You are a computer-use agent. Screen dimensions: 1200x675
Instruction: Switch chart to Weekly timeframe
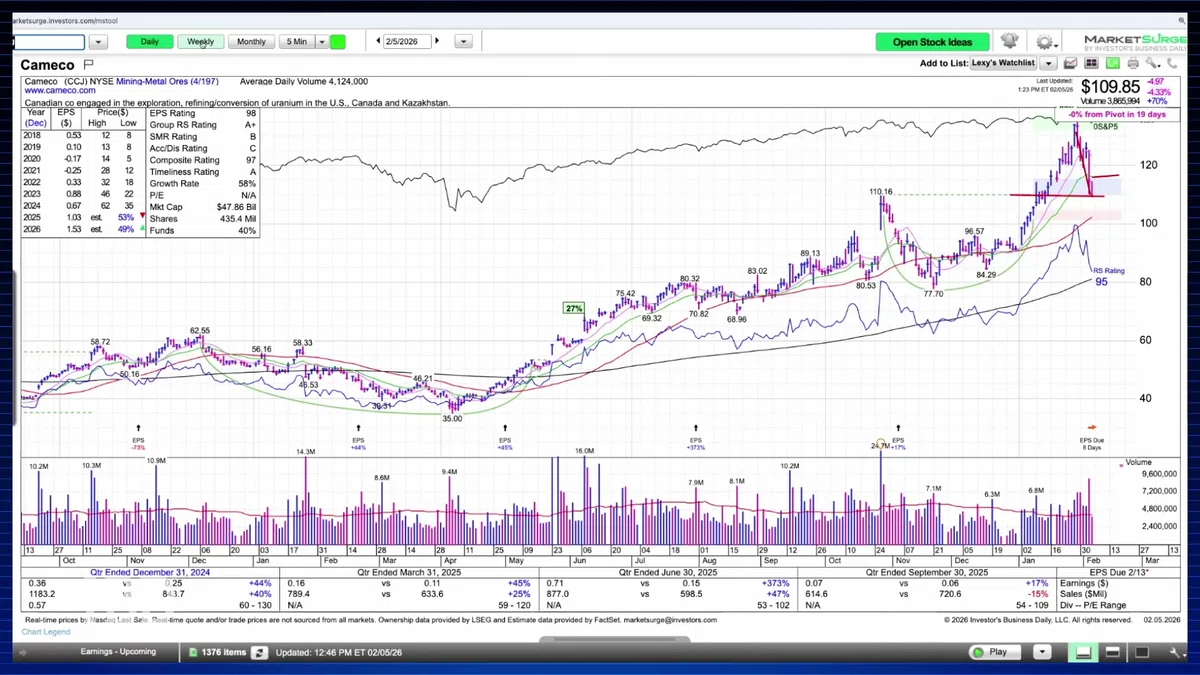click(x=200, y=42)
